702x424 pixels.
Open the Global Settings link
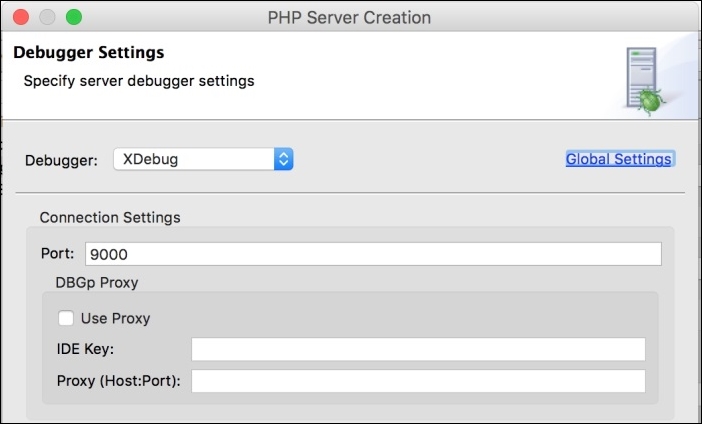tap(618, 159)
